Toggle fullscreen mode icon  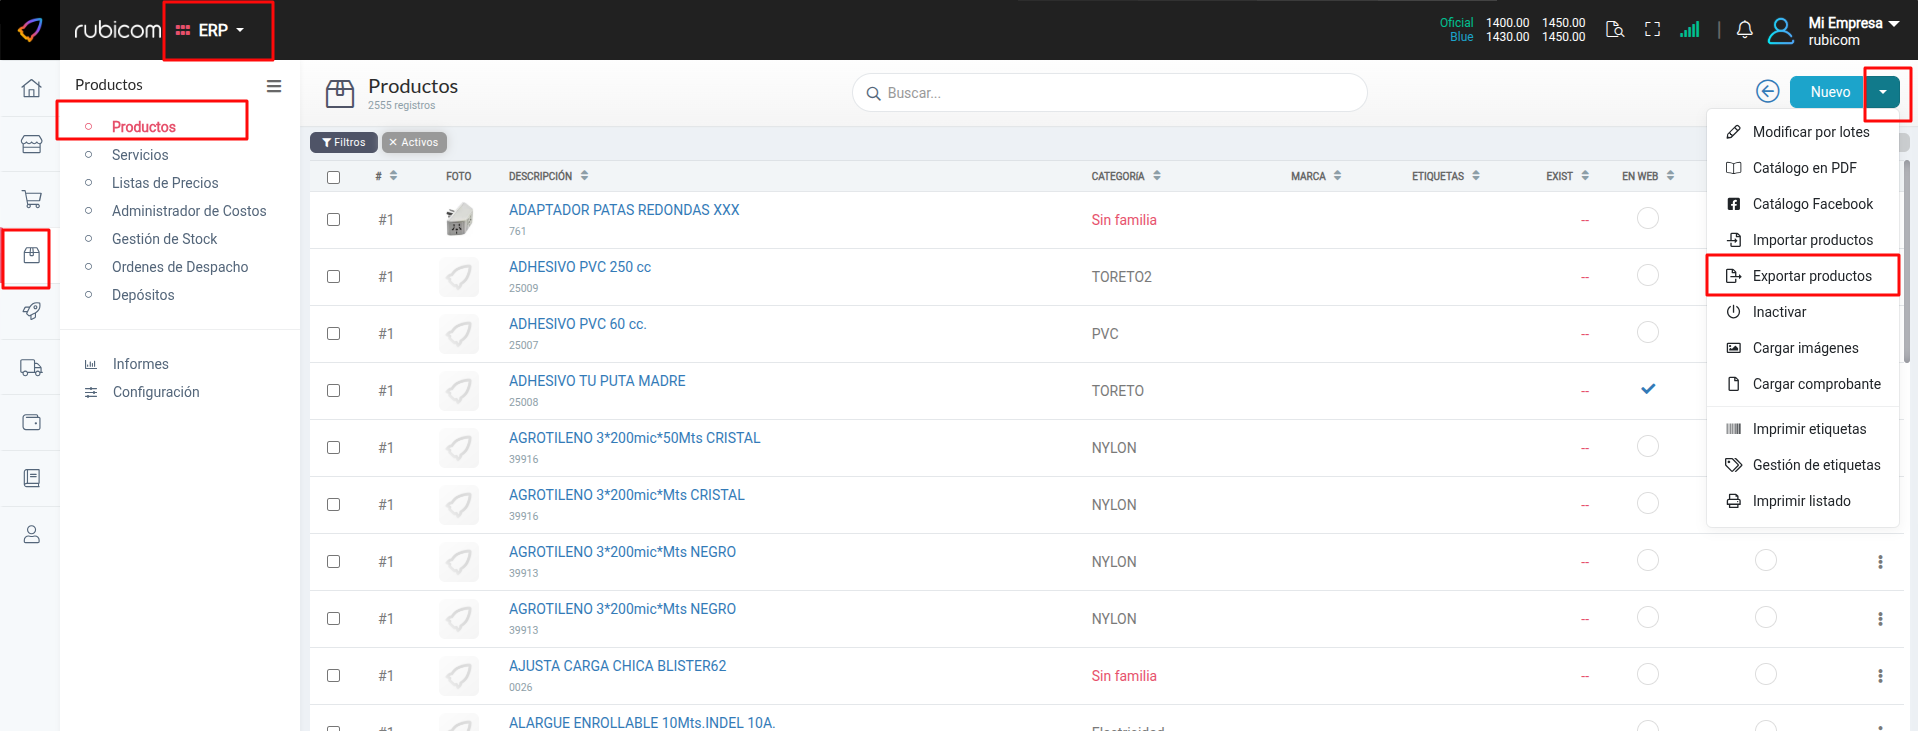coord(1652,30)
